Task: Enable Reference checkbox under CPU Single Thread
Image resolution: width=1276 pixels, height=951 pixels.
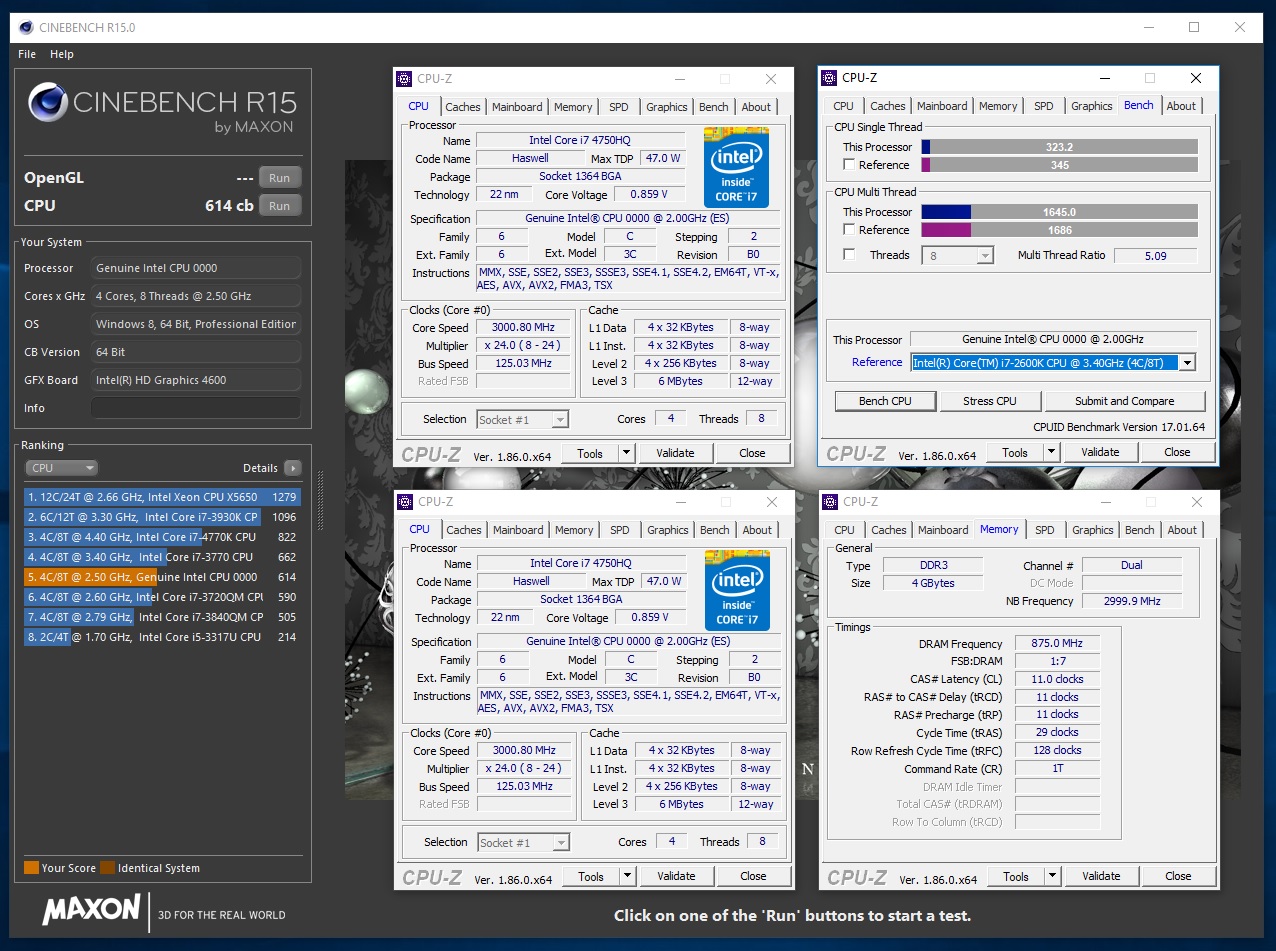Action: point(849,165)
